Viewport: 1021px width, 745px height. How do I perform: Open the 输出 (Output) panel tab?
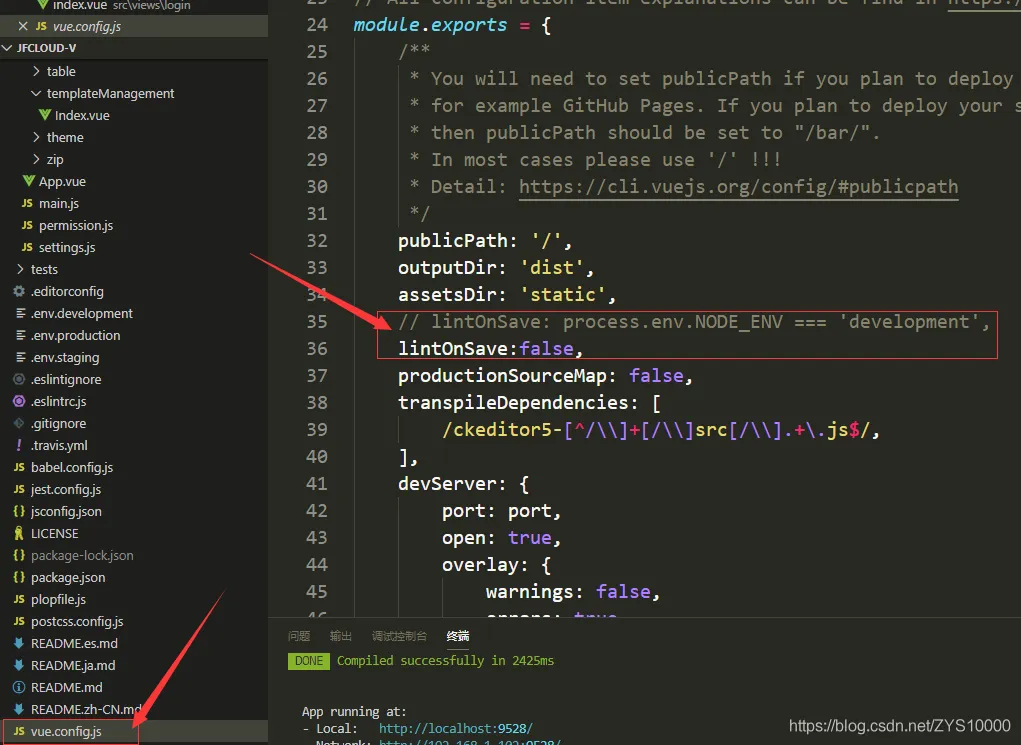tap(341, 636)
